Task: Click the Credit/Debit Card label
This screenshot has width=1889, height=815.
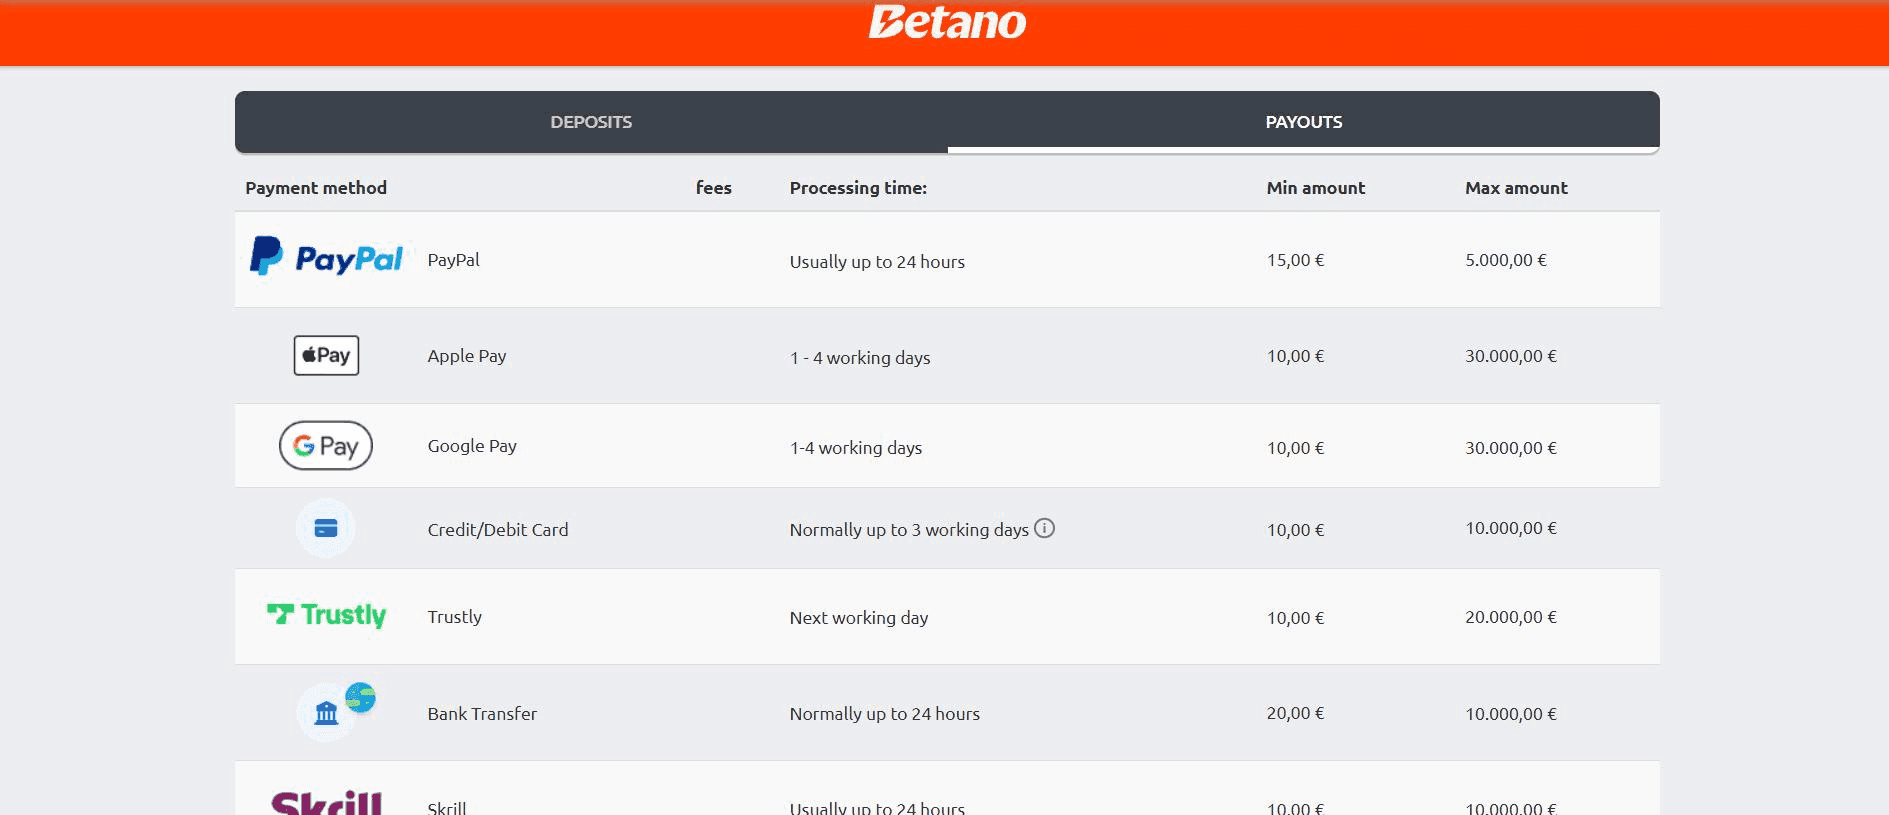Action: pos(497,530)
